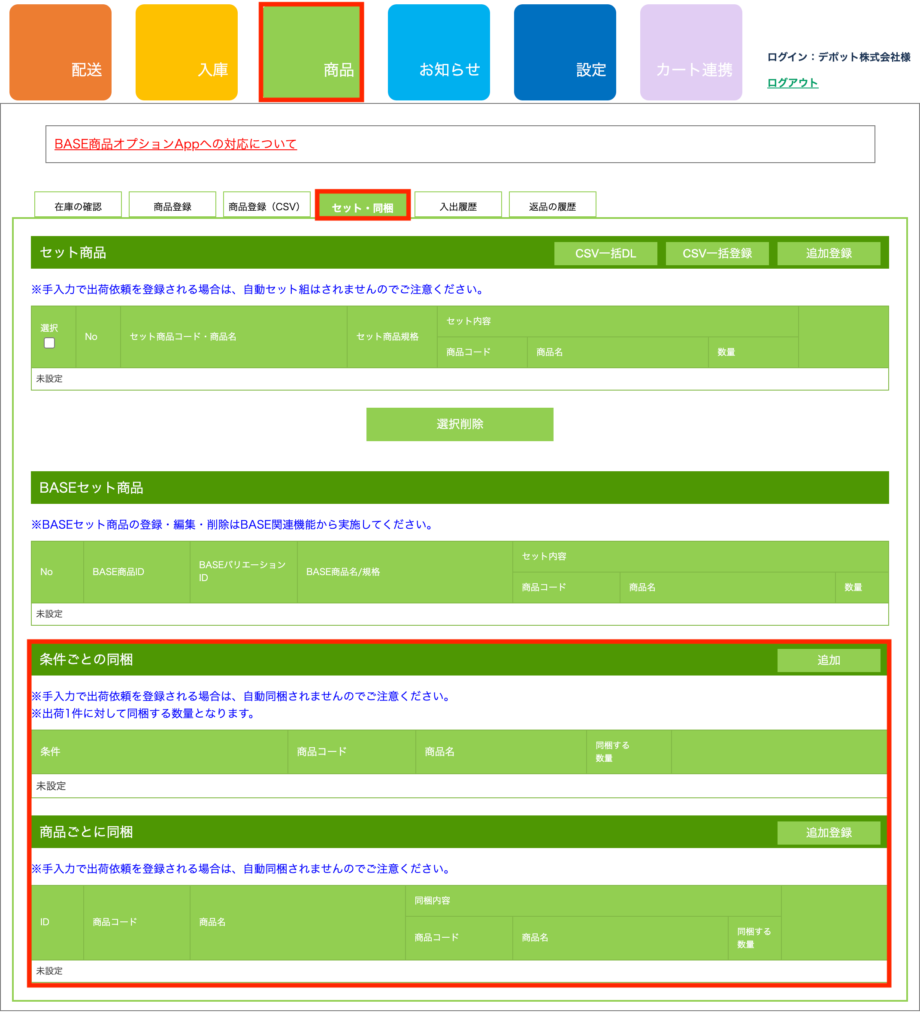Select the セット・同梱 tab
This screenshot has width=920, height=1024.
pos(362,207)
